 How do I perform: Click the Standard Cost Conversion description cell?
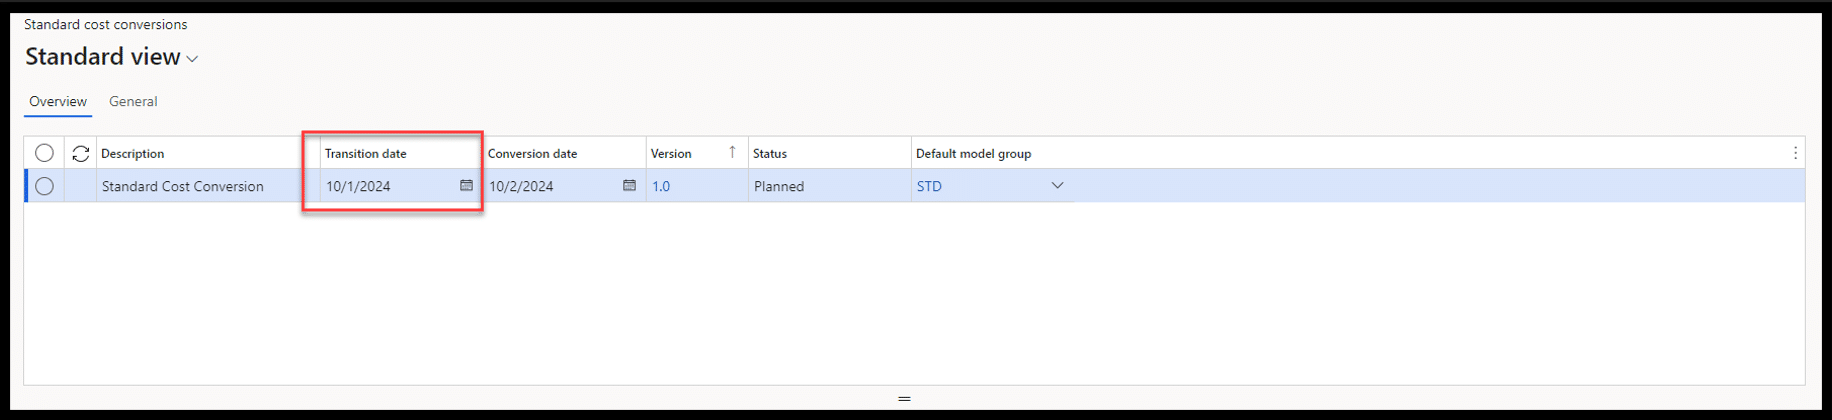click(x=183, y=186)
